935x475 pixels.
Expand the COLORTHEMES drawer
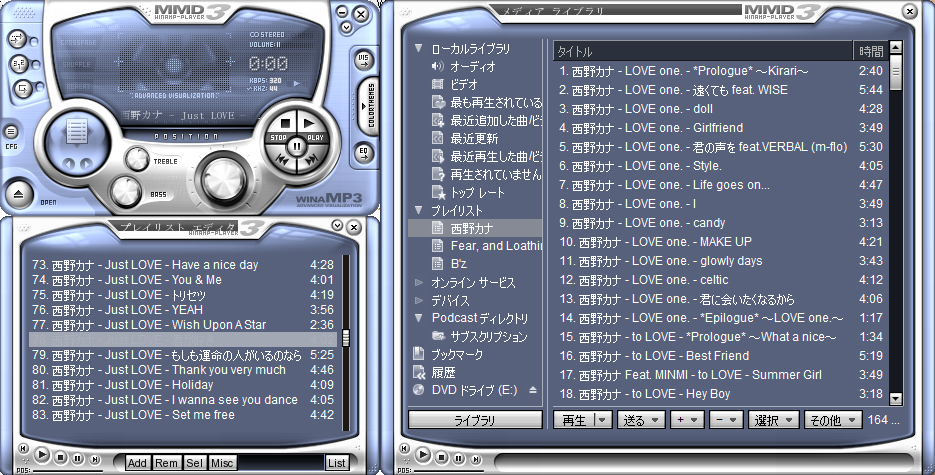pos(369,107)
